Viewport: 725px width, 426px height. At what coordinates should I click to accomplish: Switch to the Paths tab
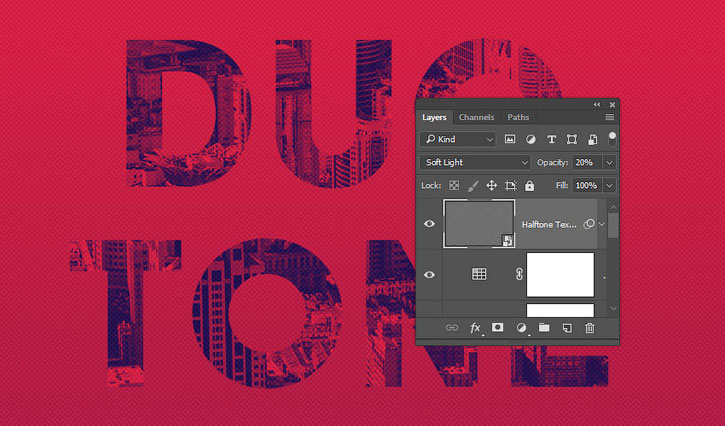[518, 117]
